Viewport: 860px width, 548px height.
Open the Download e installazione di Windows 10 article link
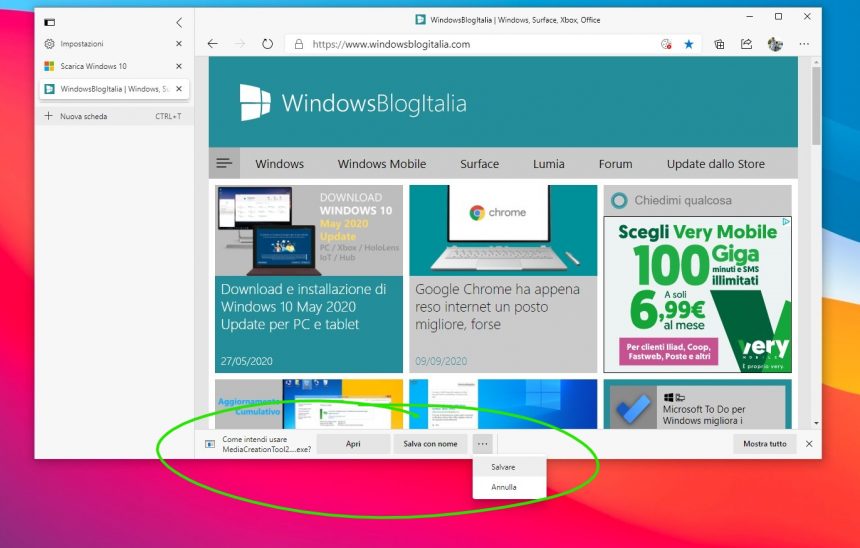[x=303, y=307]
